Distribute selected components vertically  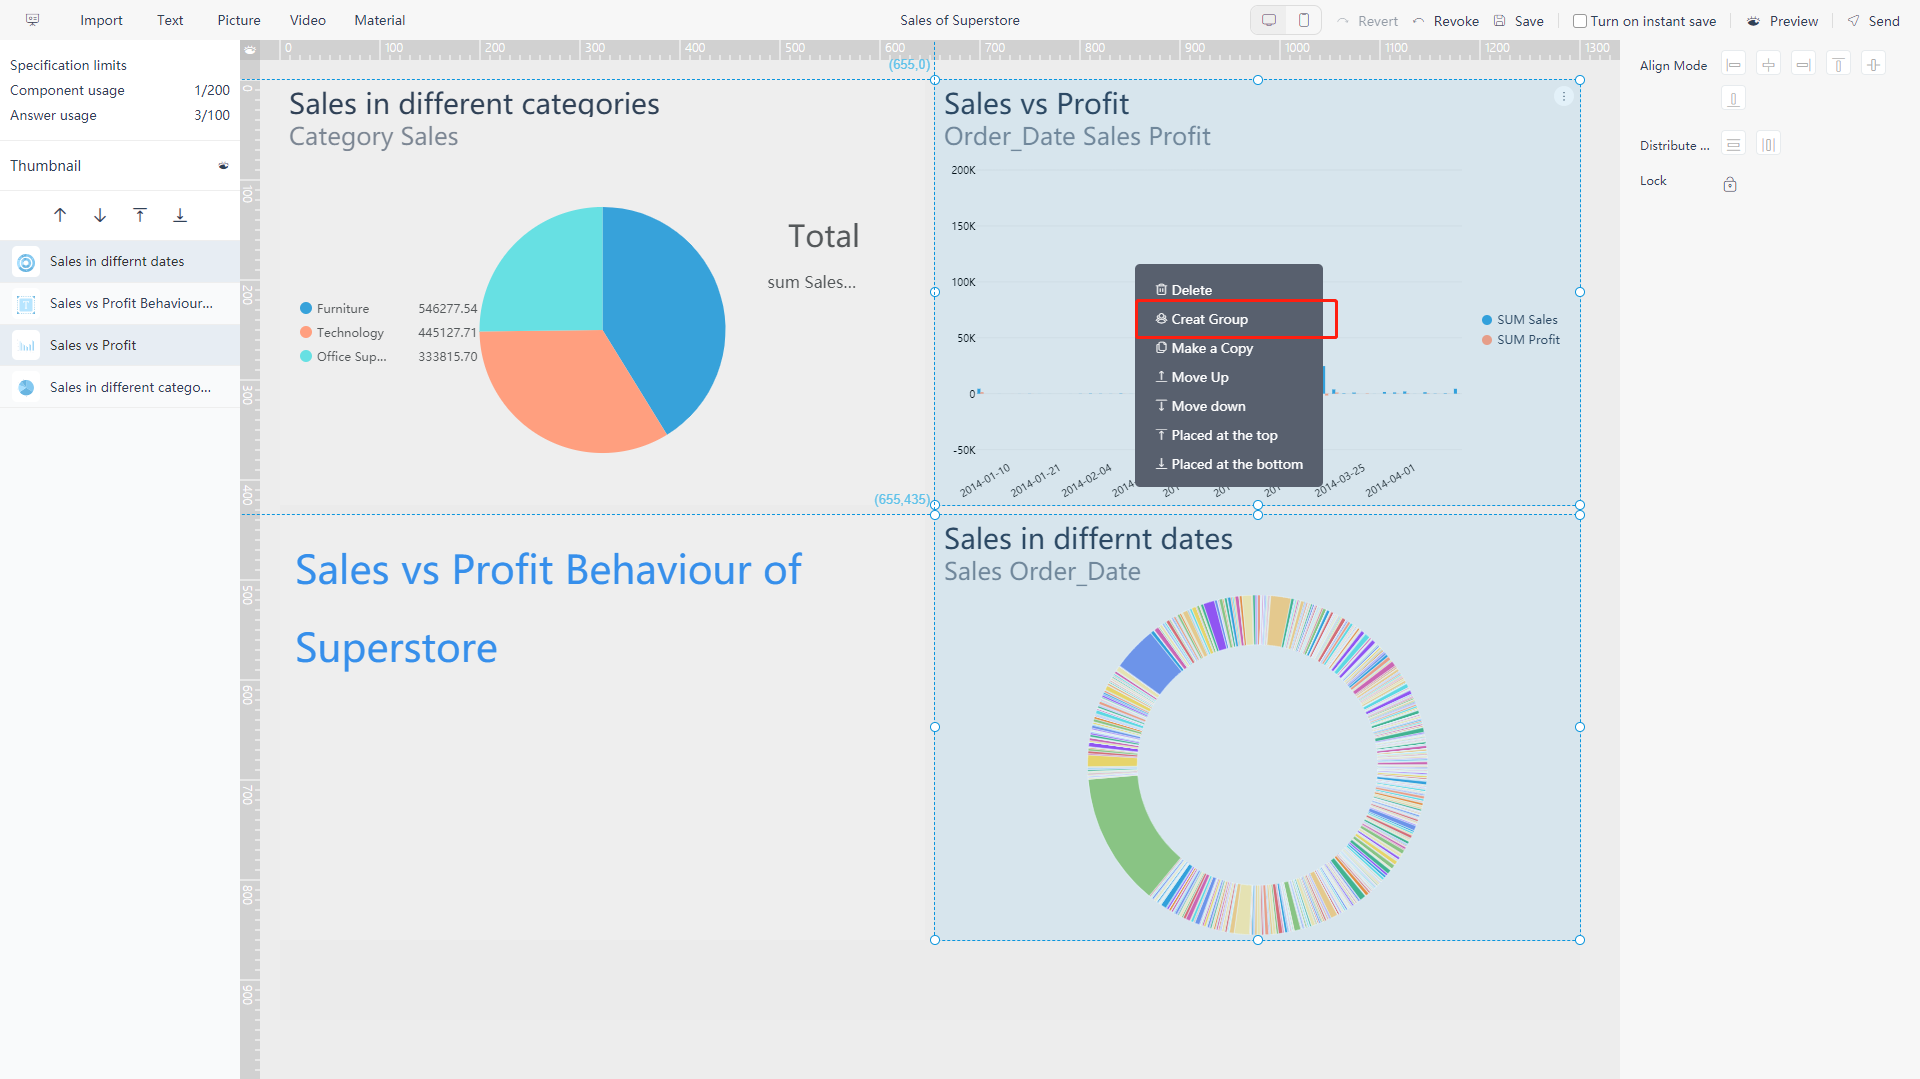(1734, 145)
